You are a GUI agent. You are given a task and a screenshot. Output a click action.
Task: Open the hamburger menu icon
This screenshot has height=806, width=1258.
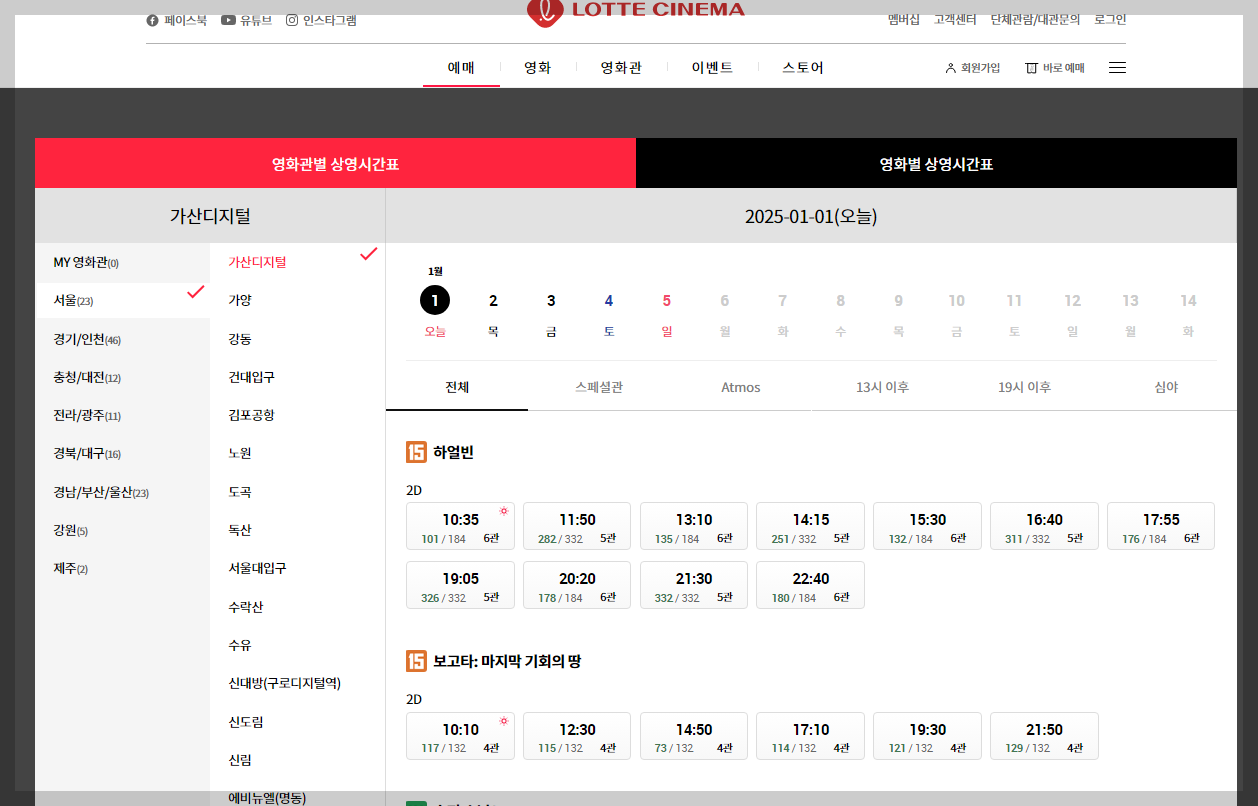coord(1118,68)
